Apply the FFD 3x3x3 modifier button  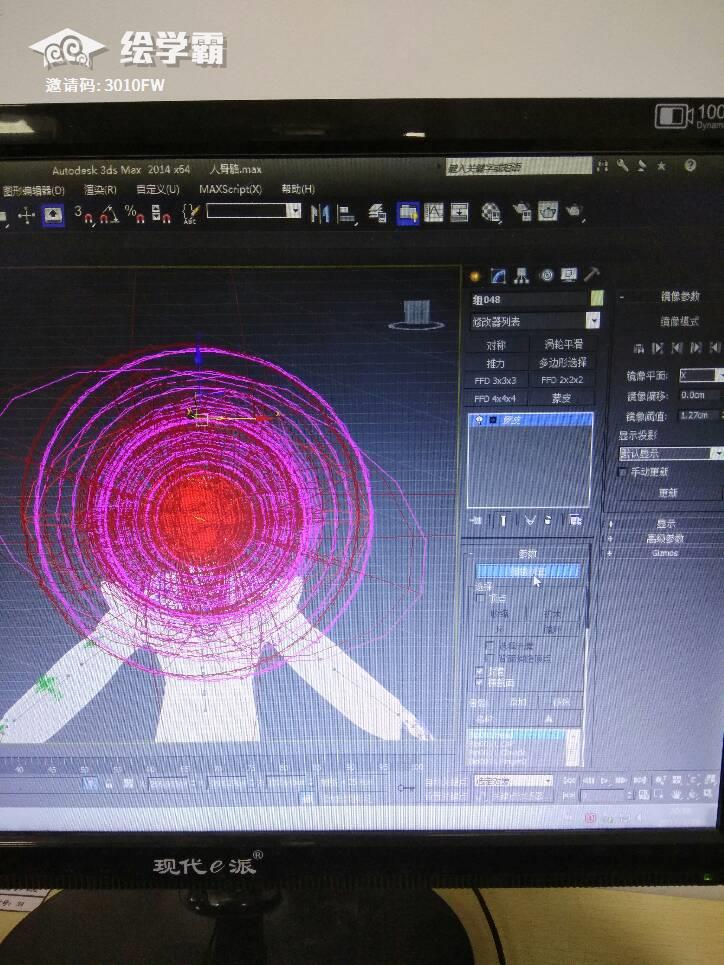[497, 381]
